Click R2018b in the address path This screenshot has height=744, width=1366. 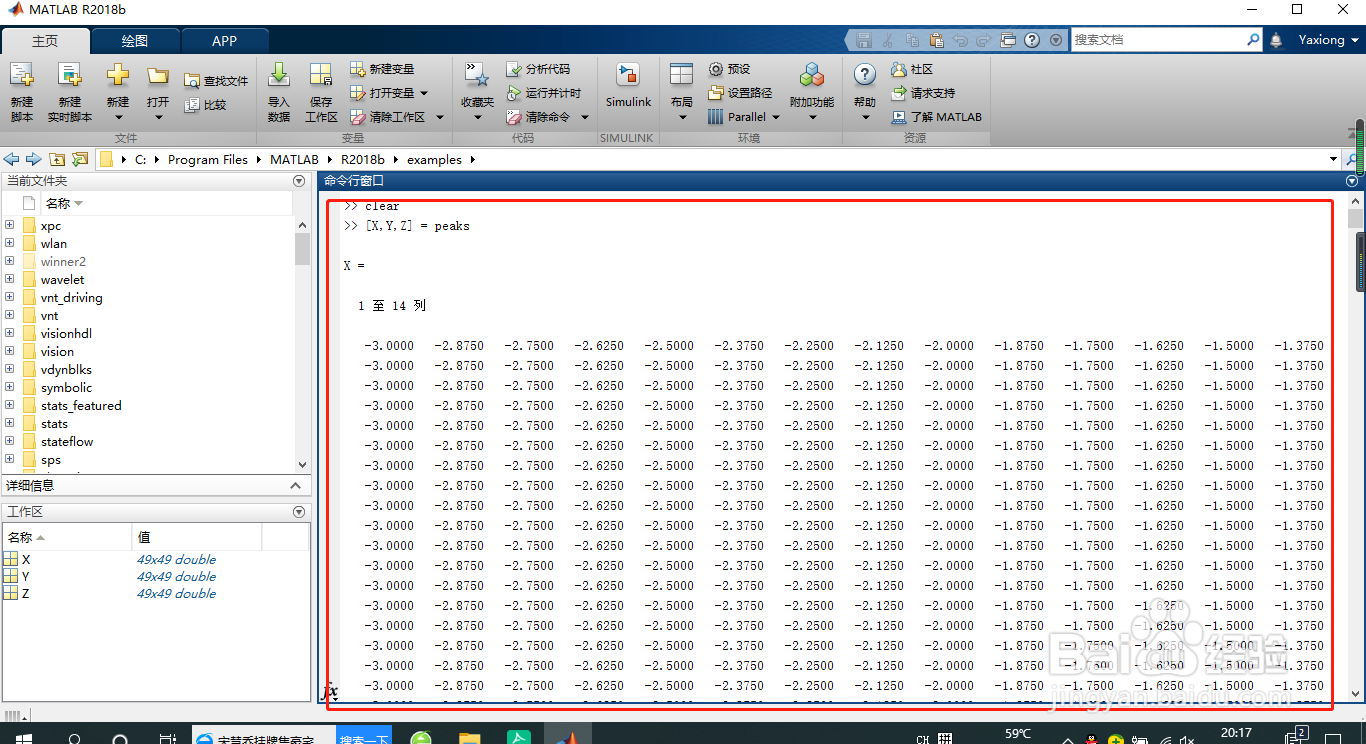362,159
